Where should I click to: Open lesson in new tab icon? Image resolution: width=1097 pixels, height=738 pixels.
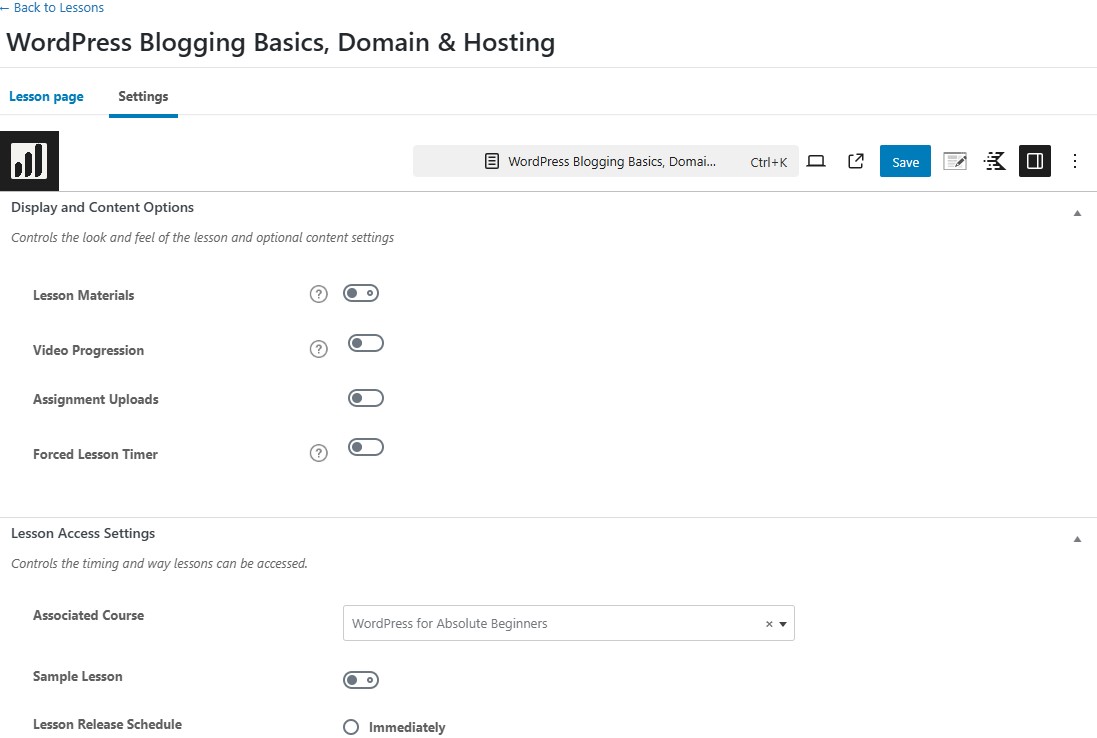[856, 162]
